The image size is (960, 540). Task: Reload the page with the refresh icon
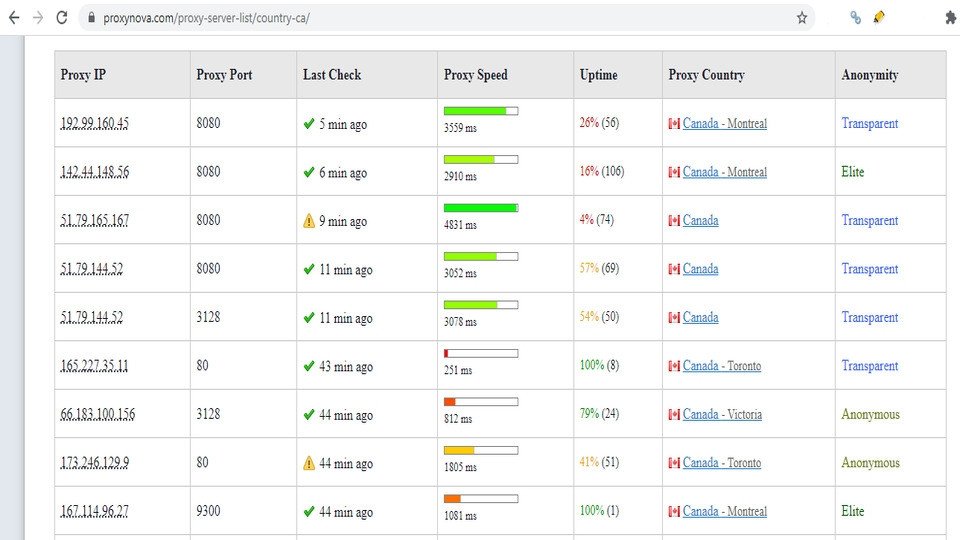coord(62,17)
